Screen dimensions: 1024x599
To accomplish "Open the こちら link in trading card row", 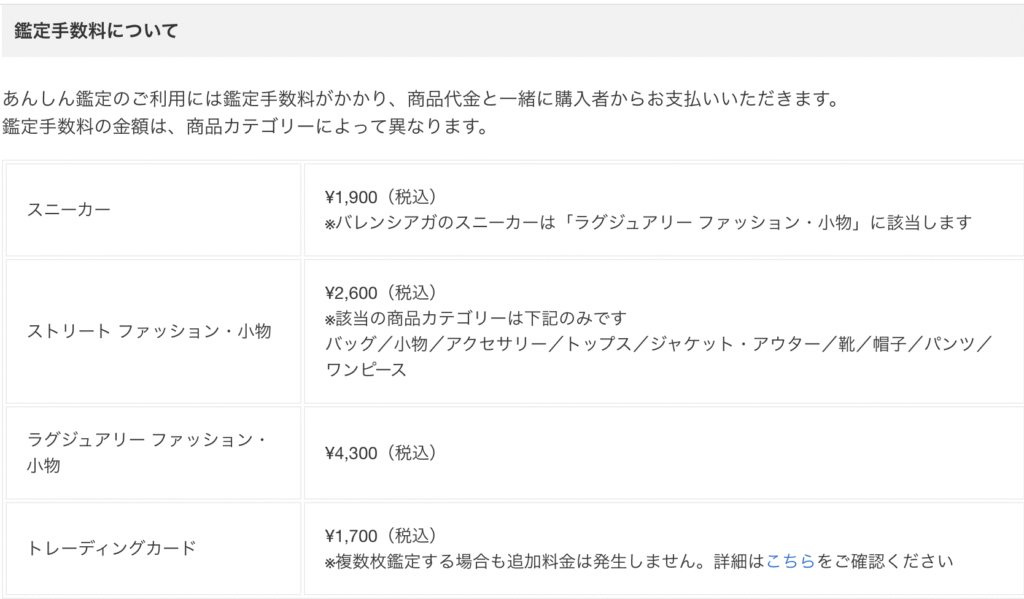I will tap(790, 561).
